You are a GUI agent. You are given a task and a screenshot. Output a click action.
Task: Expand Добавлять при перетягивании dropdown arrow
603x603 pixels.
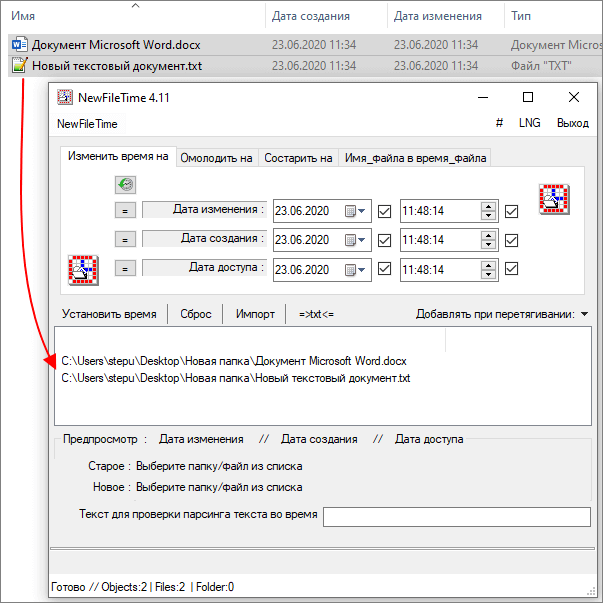585,314
